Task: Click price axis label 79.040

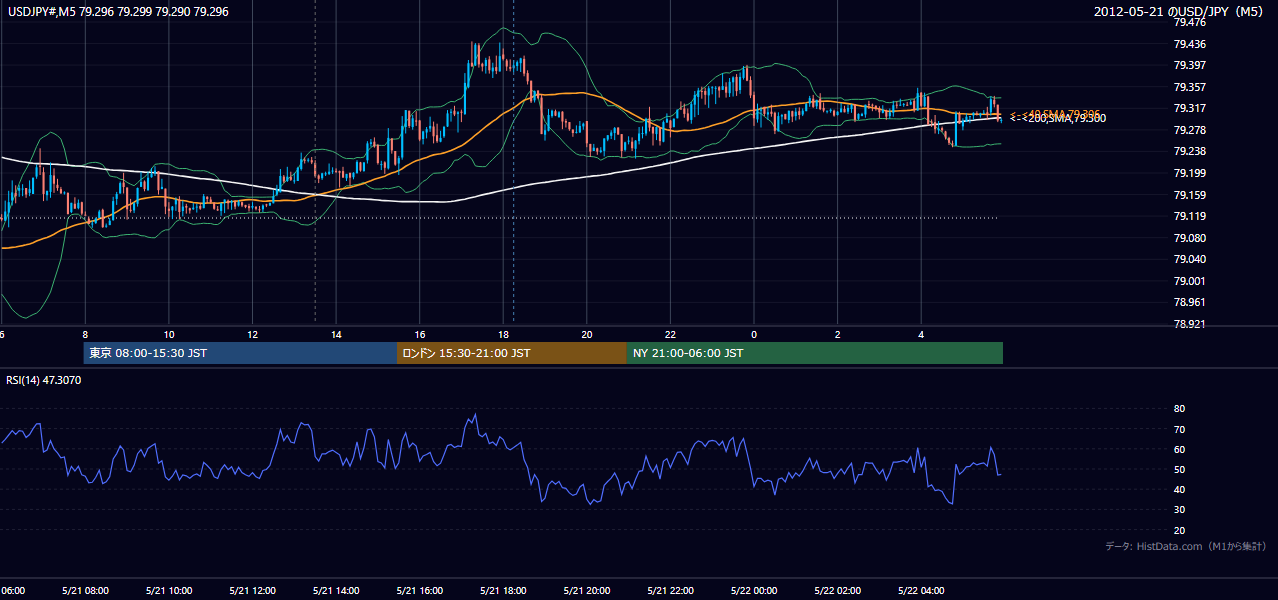Action: (x=1189, y=259)
